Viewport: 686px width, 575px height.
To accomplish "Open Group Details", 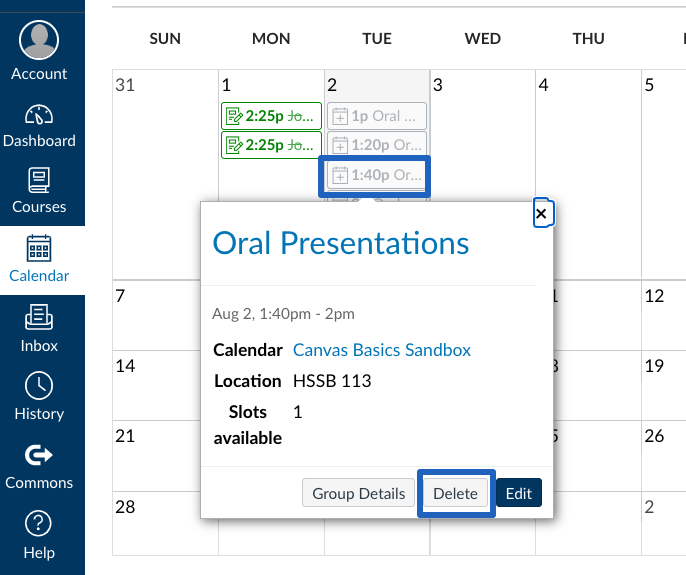I will [x=358, y=493].
